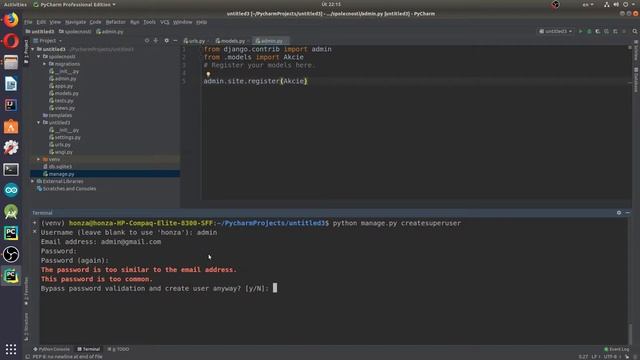Open the Refactor menu
640x360 pixels.
pos(116,22)
